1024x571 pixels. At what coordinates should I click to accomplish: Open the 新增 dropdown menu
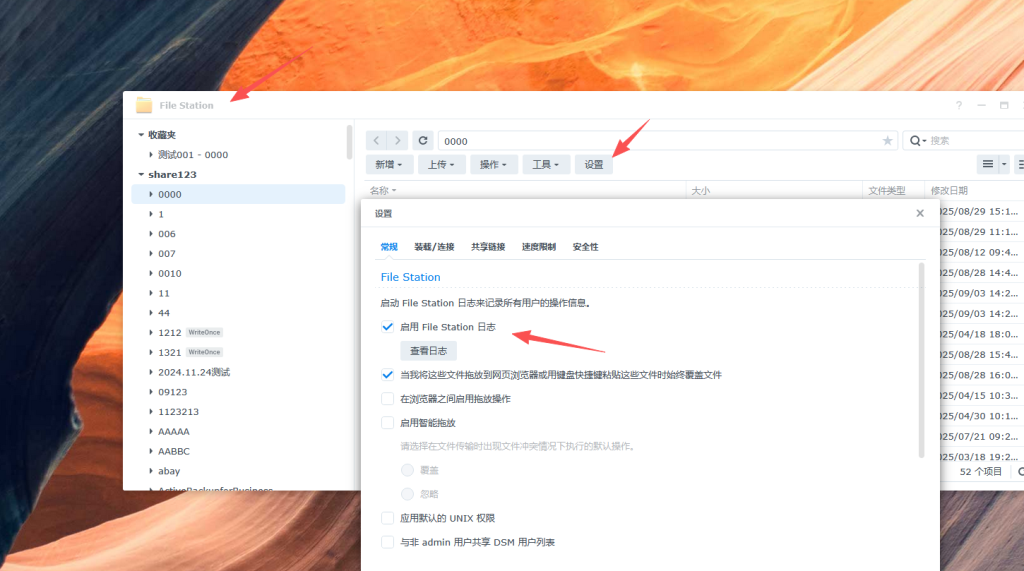tap(389, 164)
